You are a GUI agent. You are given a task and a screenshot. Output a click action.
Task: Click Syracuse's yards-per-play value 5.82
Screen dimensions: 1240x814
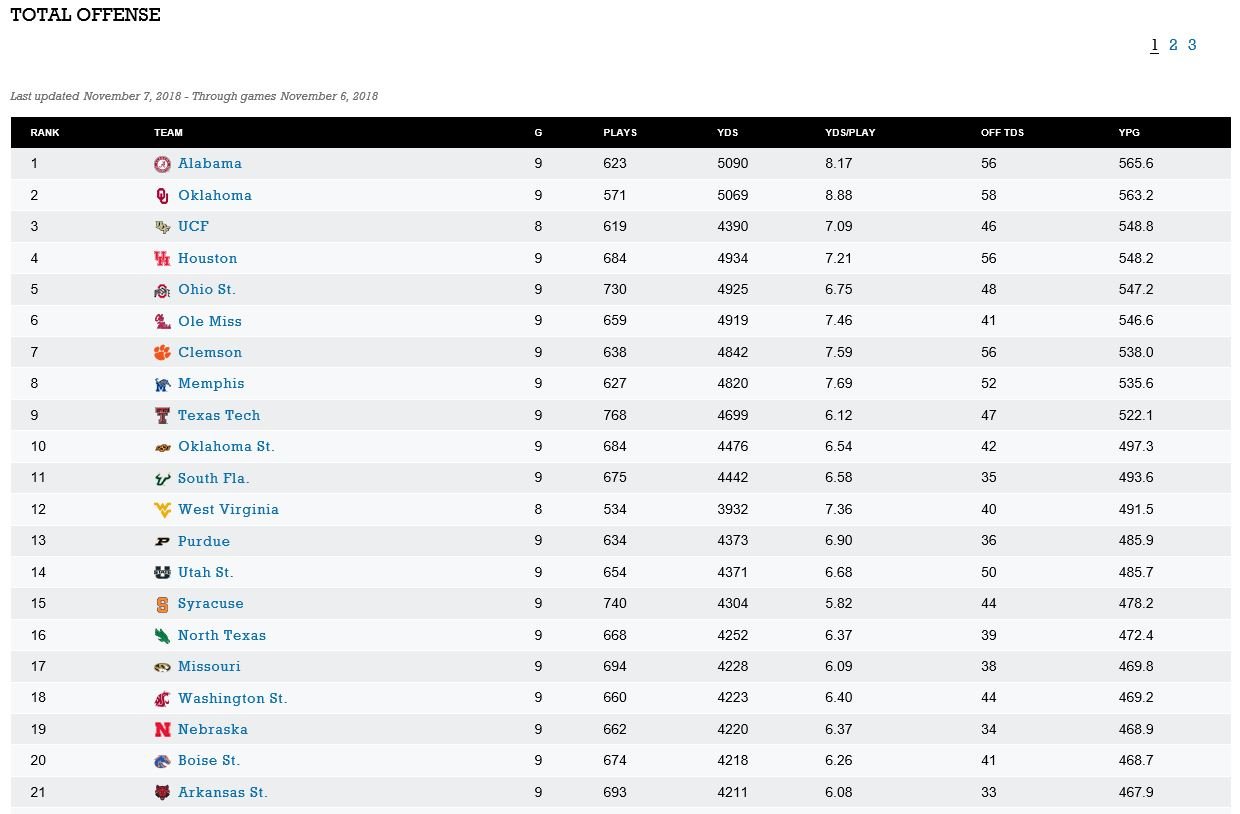(839, 604)
